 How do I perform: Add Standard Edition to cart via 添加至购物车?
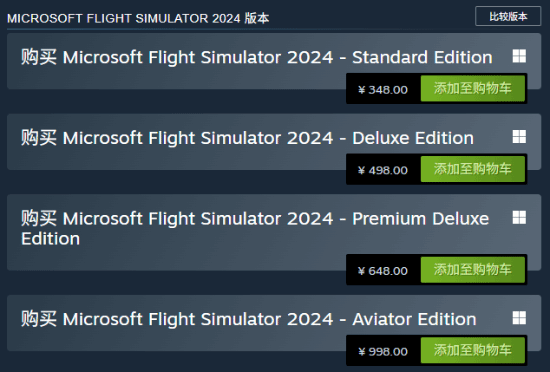point(472,88)
